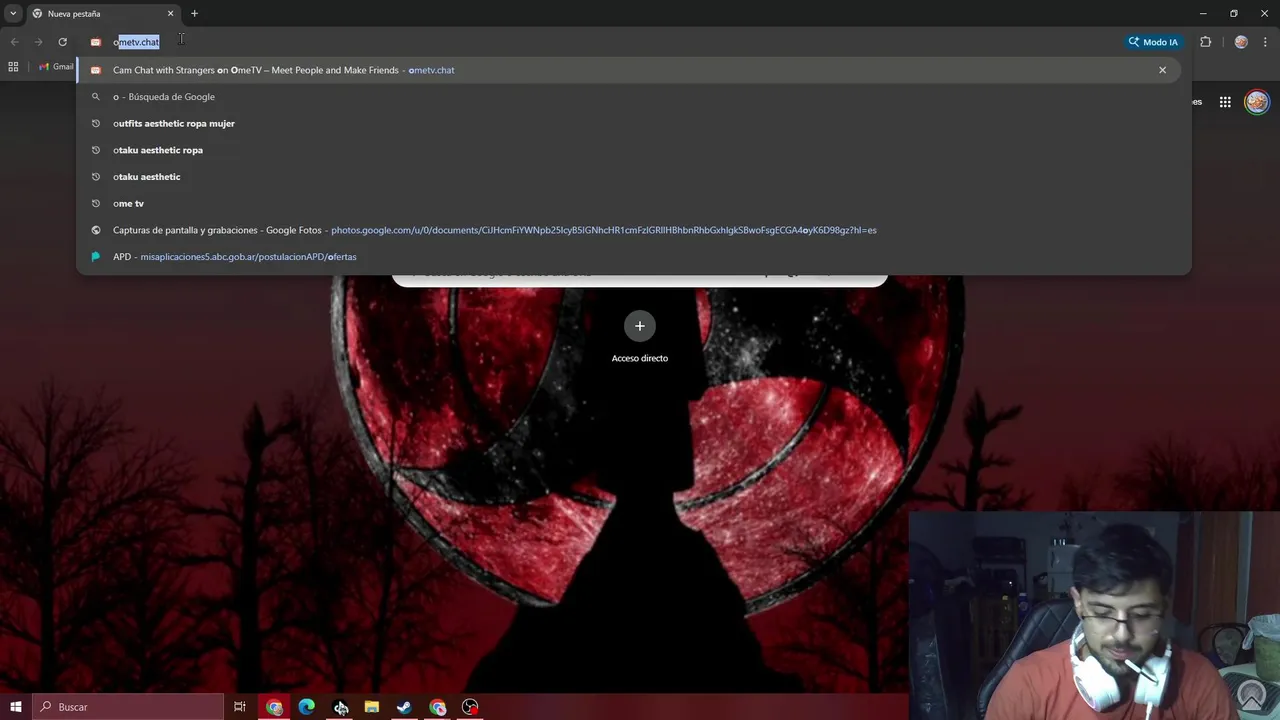The width and height of the screenshot is (1280, 720).
Task: Open the tab search dropdown arrow
Action: point(13,14)
